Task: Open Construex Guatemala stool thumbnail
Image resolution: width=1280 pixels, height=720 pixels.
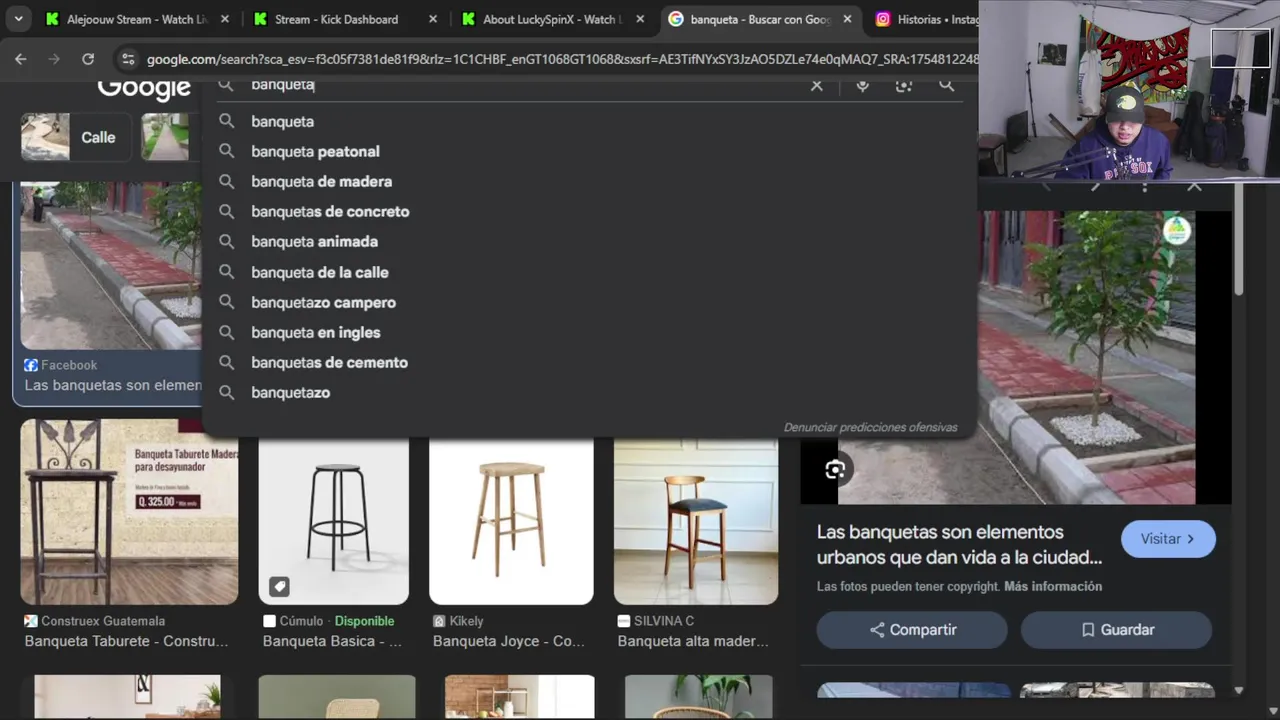Action: pyautogui.click(x=129, y=511)
